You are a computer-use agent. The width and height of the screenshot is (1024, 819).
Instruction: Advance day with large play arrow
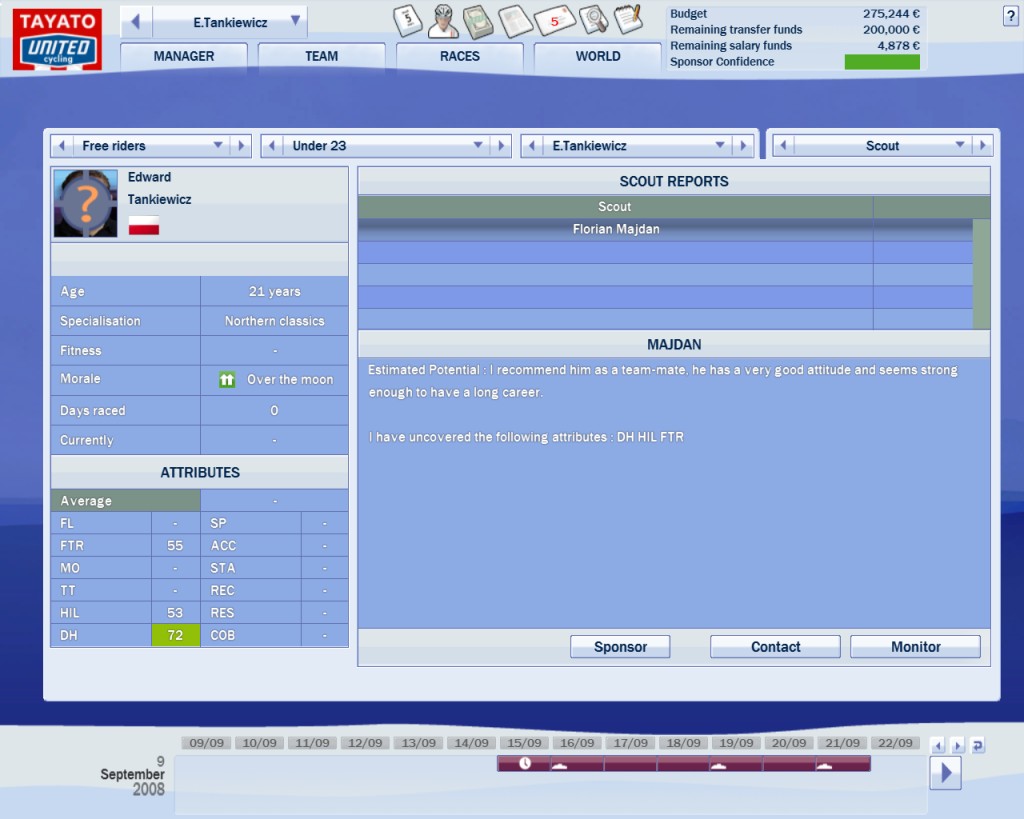(945, 772)
